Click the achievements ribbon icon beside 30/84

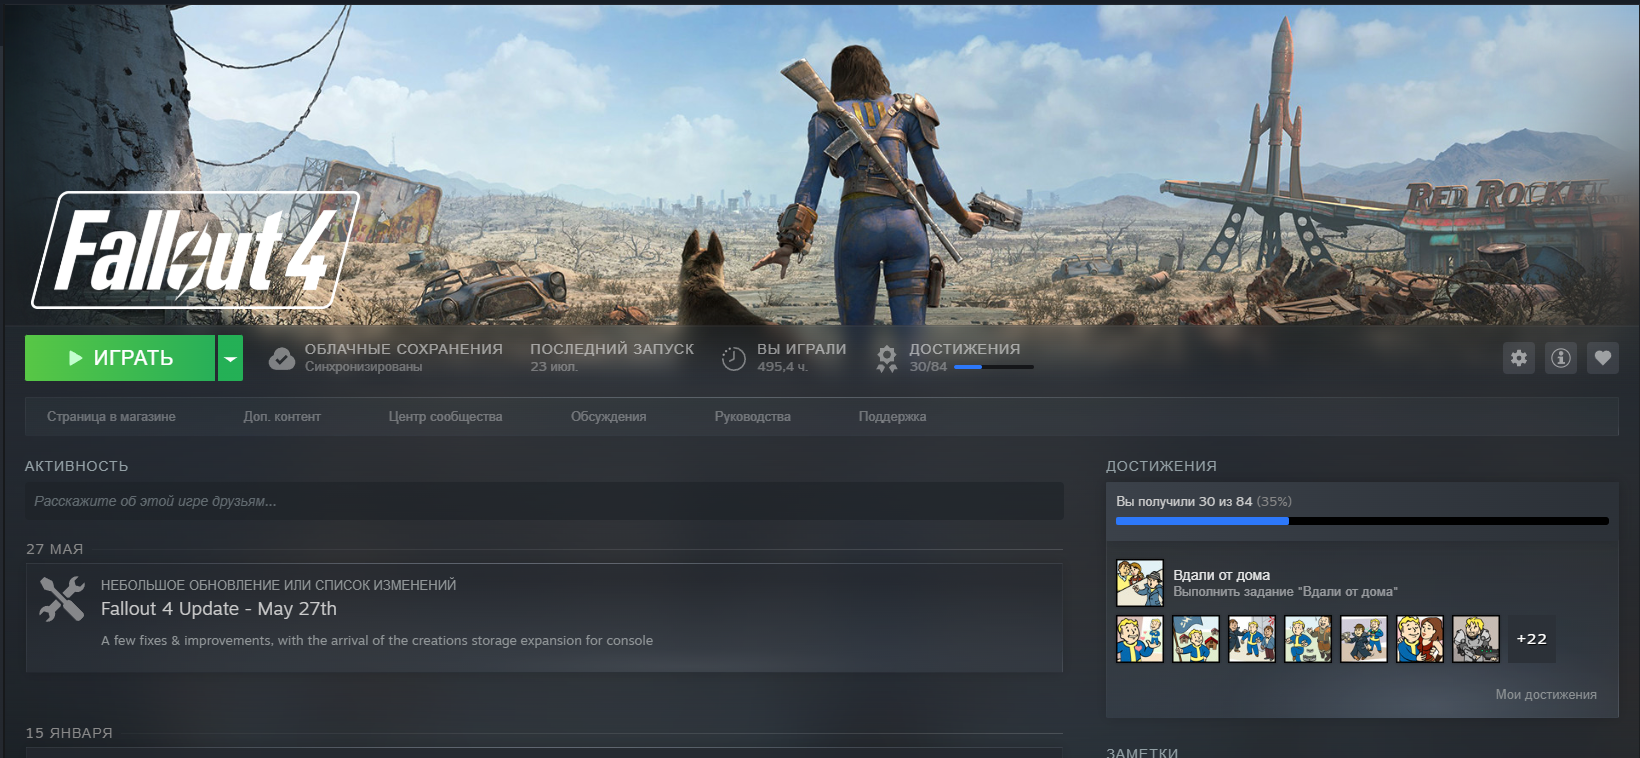[x=886, y=358]
